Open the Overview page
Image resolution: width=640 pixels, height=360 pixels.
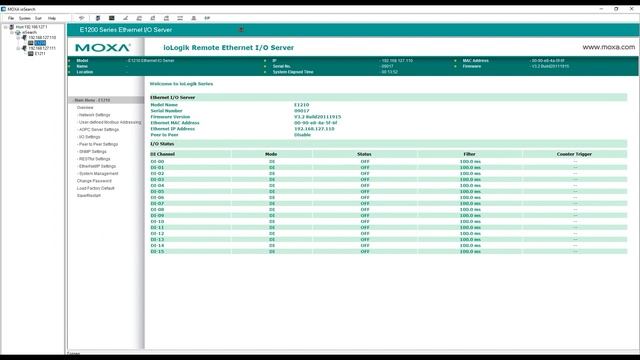pyautogui.click(x=85, y=108)
